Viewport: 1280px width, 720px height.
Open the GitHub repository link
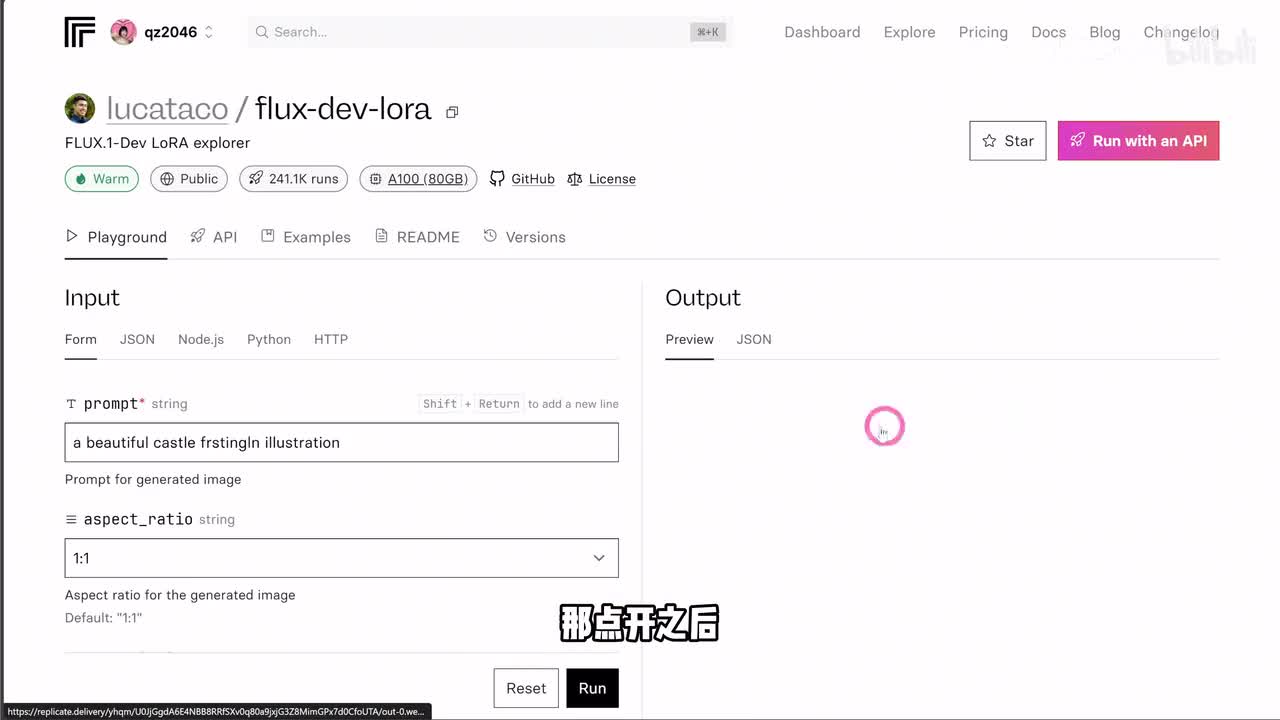pyautogui.click(x=522, y=179)
